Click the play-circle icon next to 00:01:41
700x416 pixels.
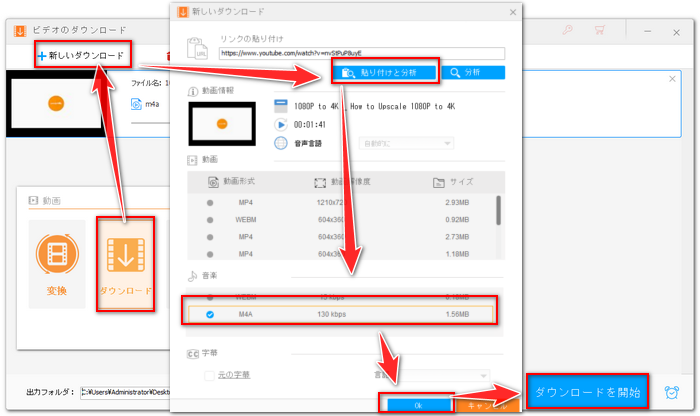coord(281,124)
